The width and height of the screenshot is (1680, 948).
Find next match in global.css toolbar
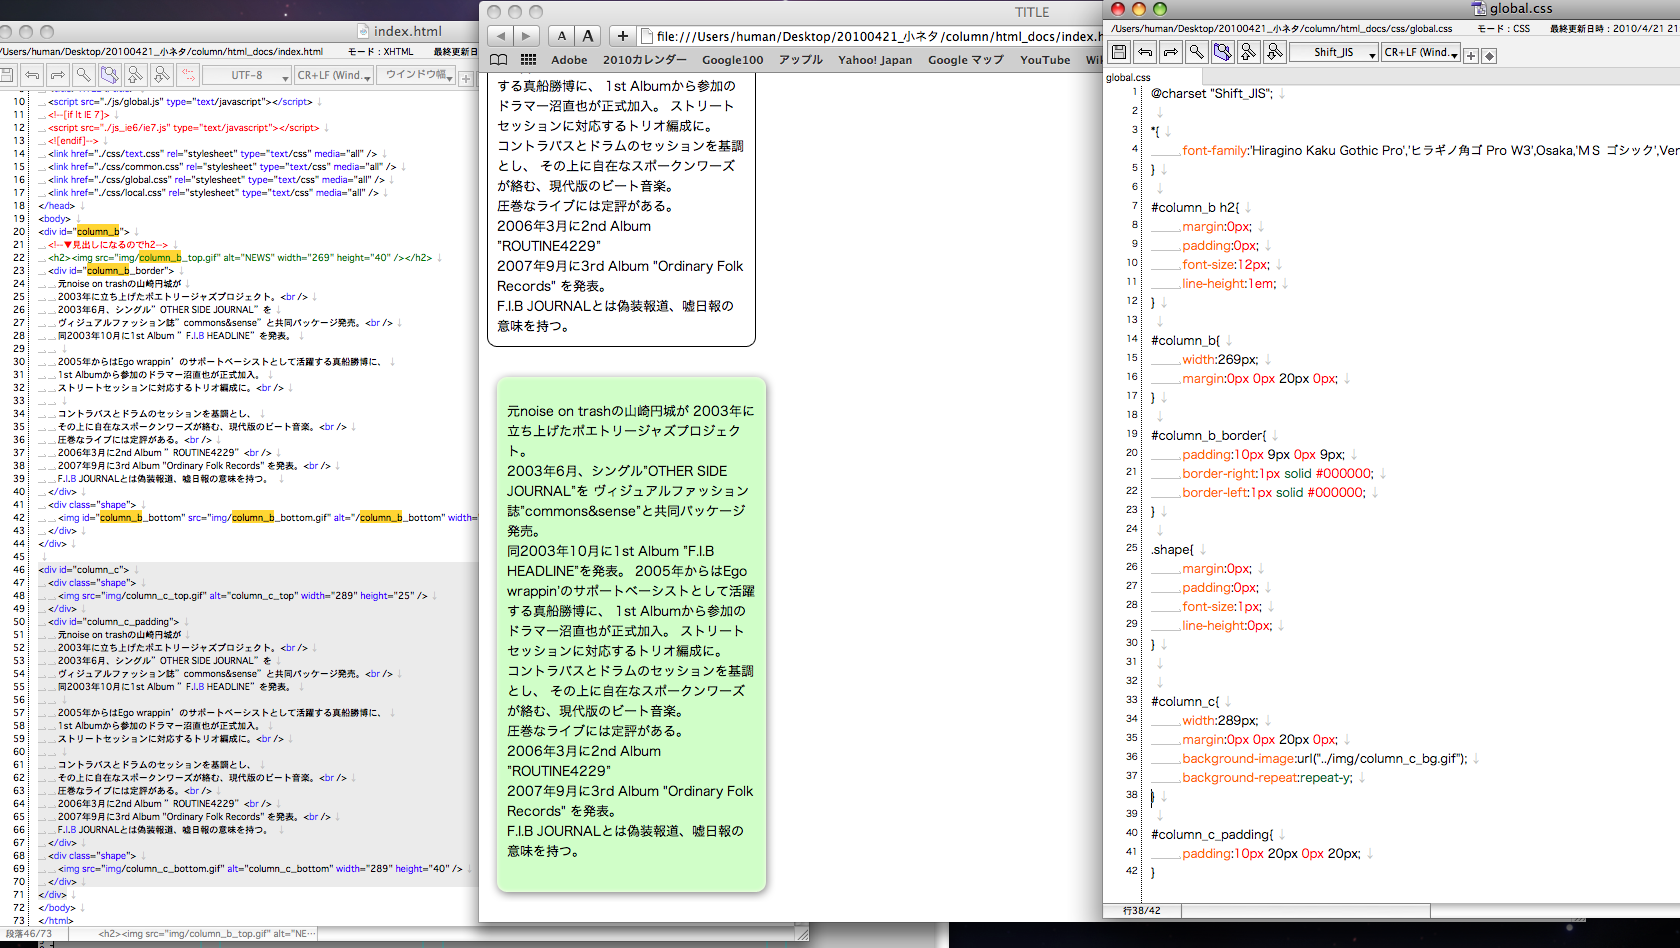1274,52
